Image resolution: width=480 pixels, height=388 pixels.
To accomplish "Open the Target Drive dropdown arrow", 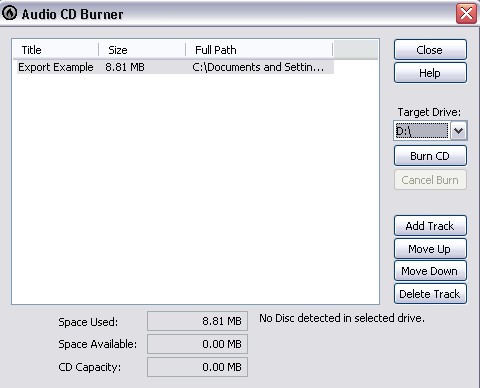I will (x=458, y=131).
